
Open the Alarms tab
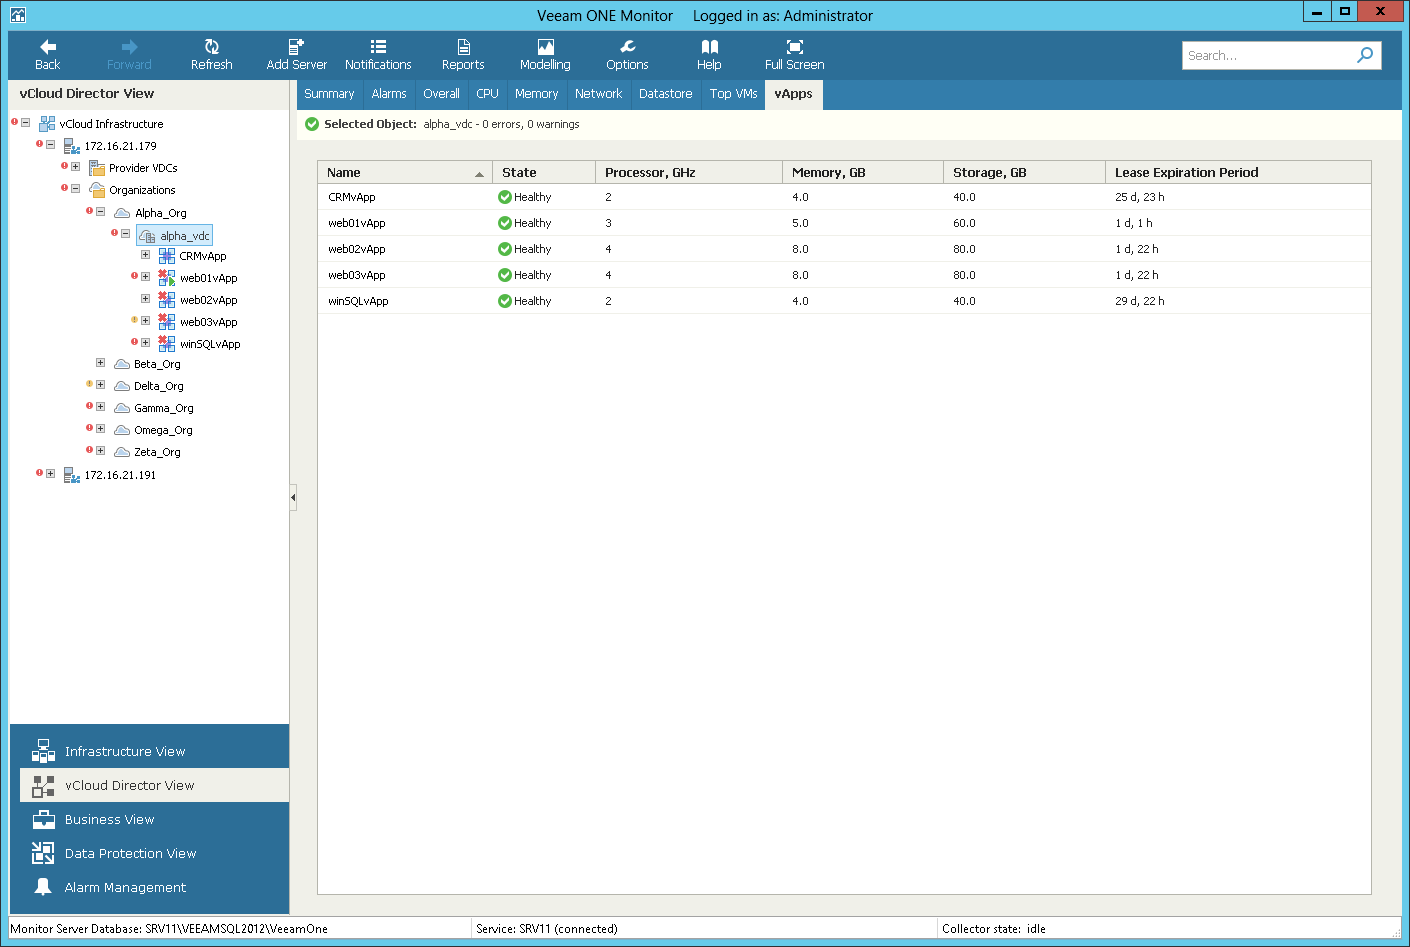tap(389, 94)
